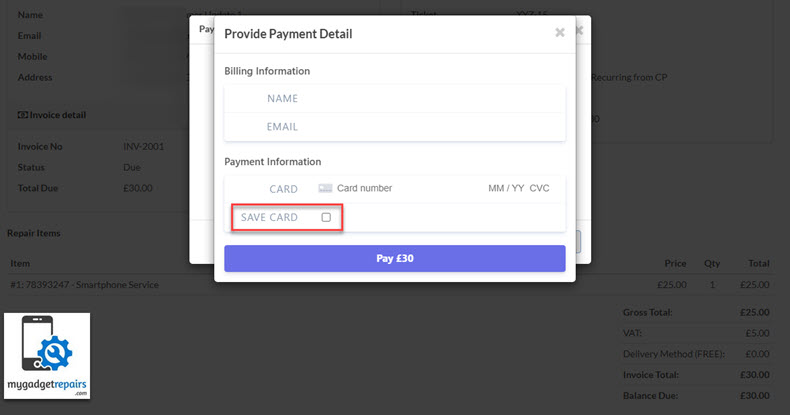Focus the Name billing field
Viewport: 790px width, 415px height.
click(x=394, y=99)
